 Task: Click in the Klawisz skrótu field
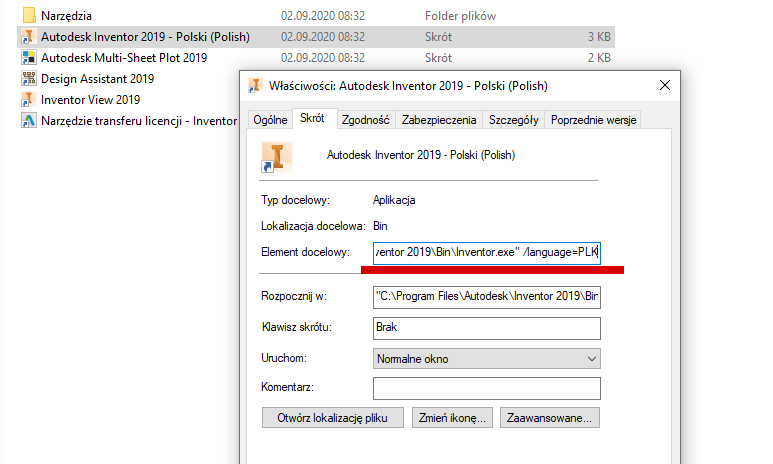tap(487, 328)
